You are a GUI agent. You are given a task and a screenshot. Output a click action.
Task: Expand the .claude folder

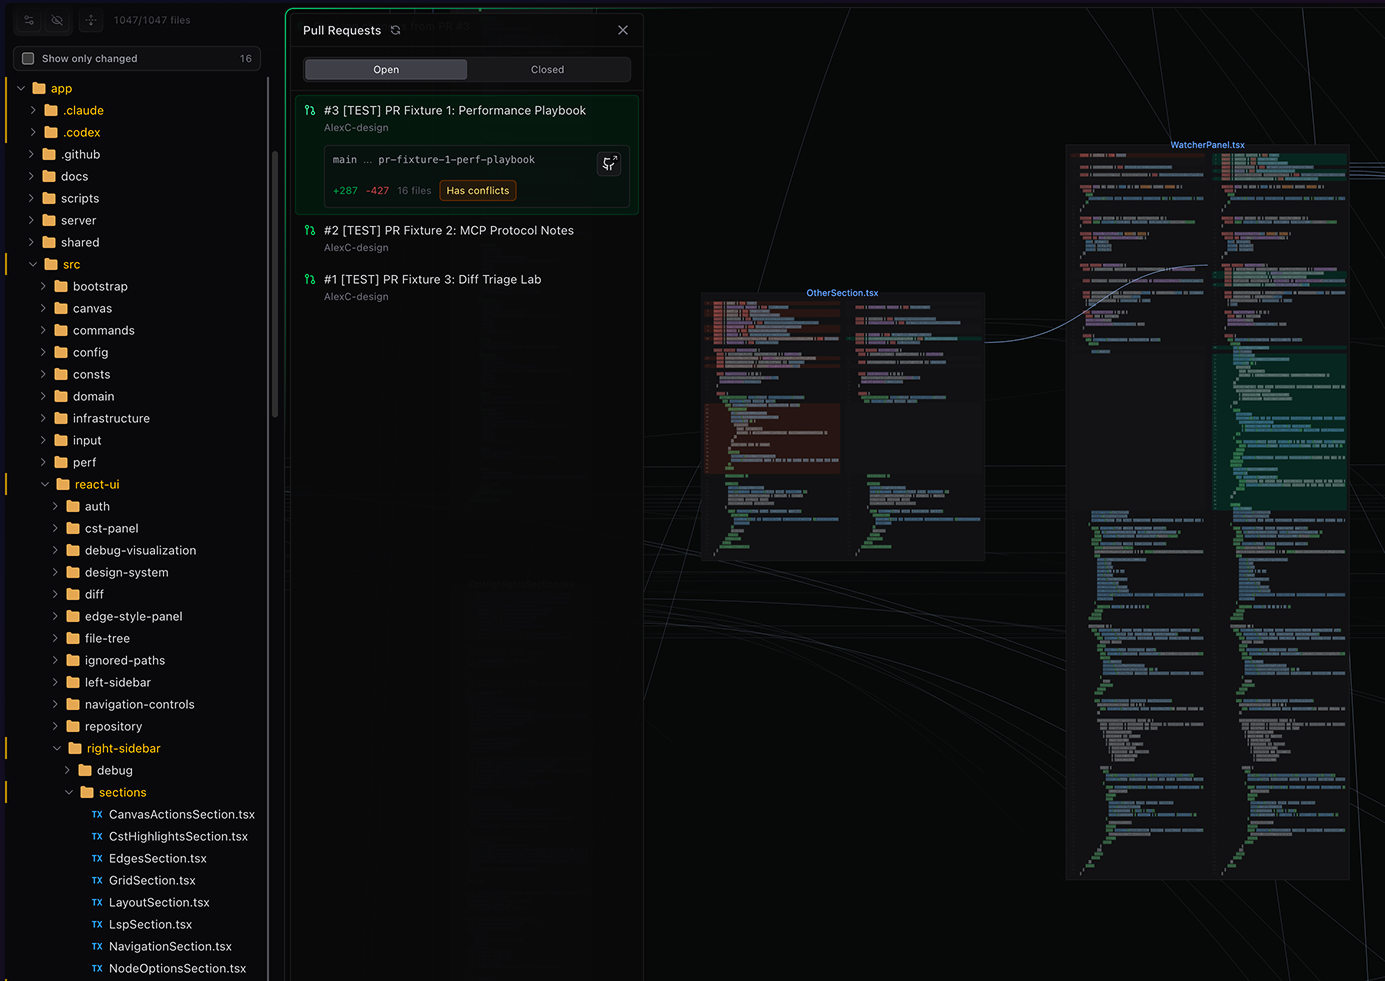click(33, 110)
